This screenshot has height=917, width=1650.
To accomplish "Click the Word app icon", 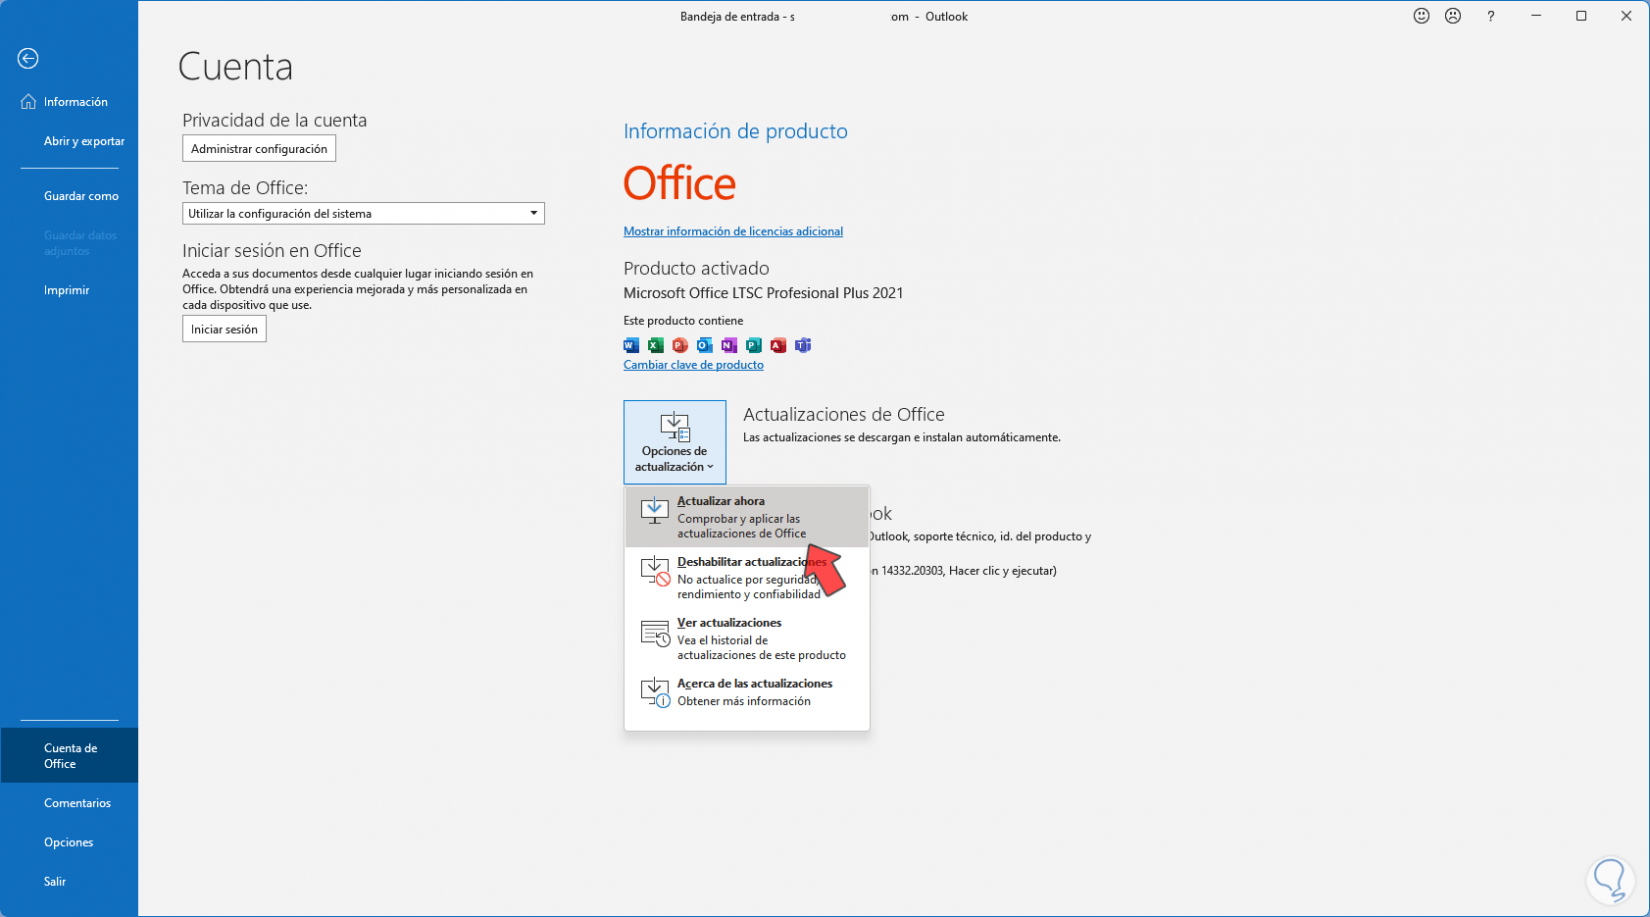I will [x=631, y=345].
